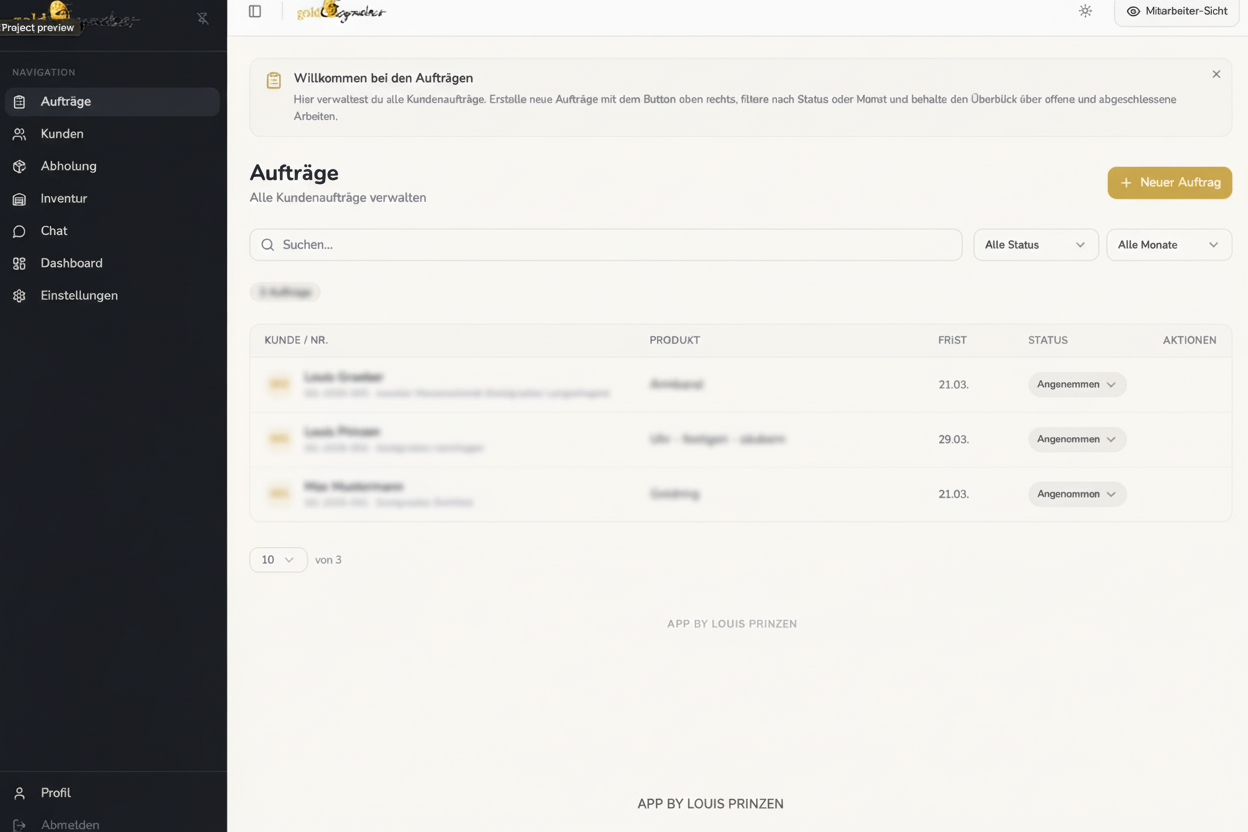Expand the Alle Monate filter dropdown
The image size is (1248, 832).
point(1168,245)
